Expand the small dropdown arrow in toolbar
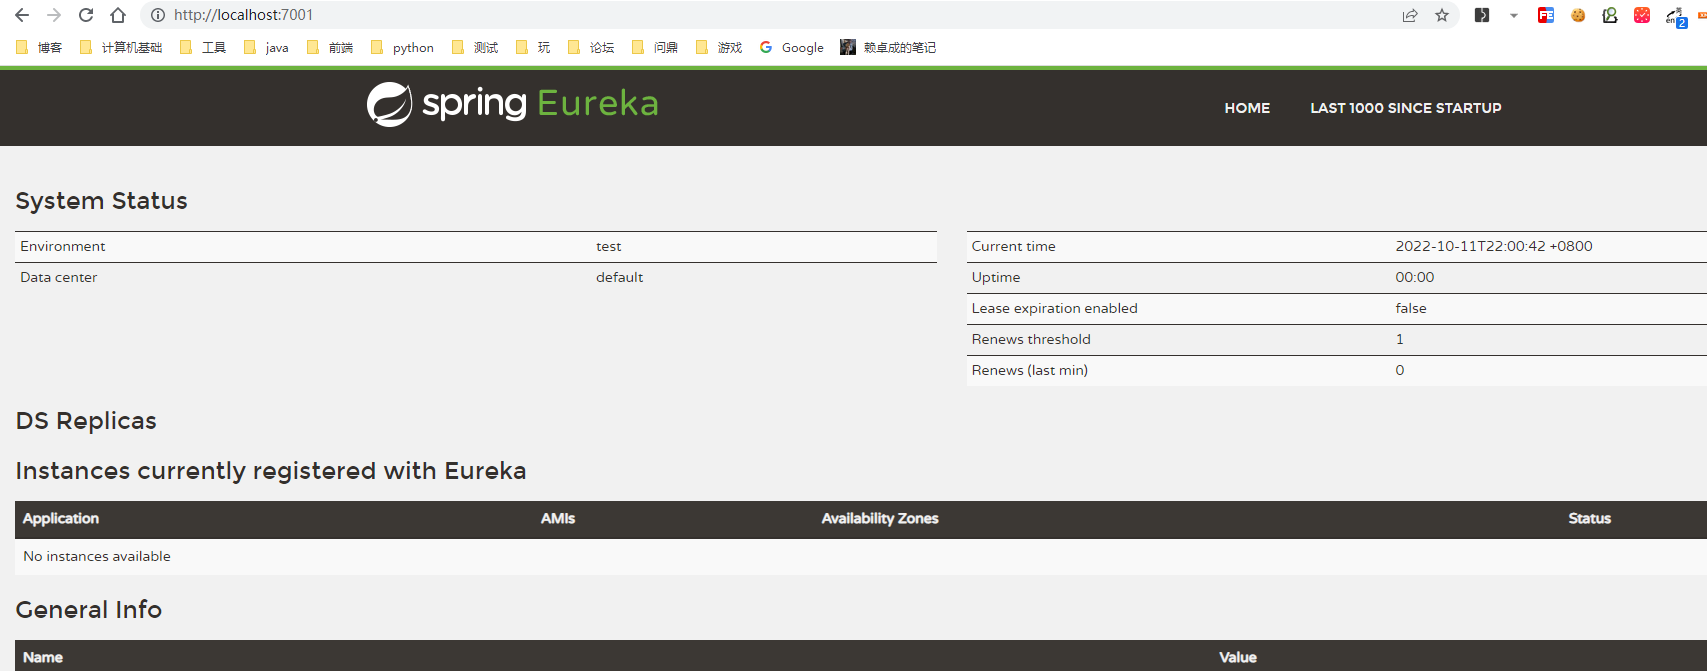This screenshot has height=671, width=1707. point(1514,15)
